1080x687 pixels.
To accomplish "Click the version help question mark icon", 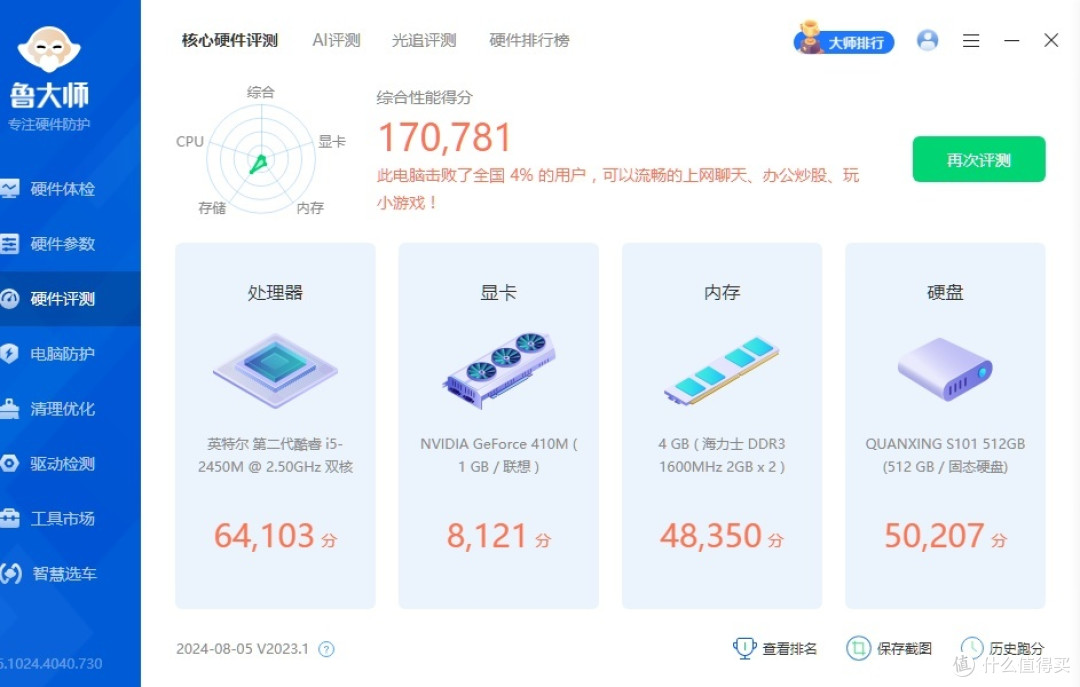I will coord(326,649).
